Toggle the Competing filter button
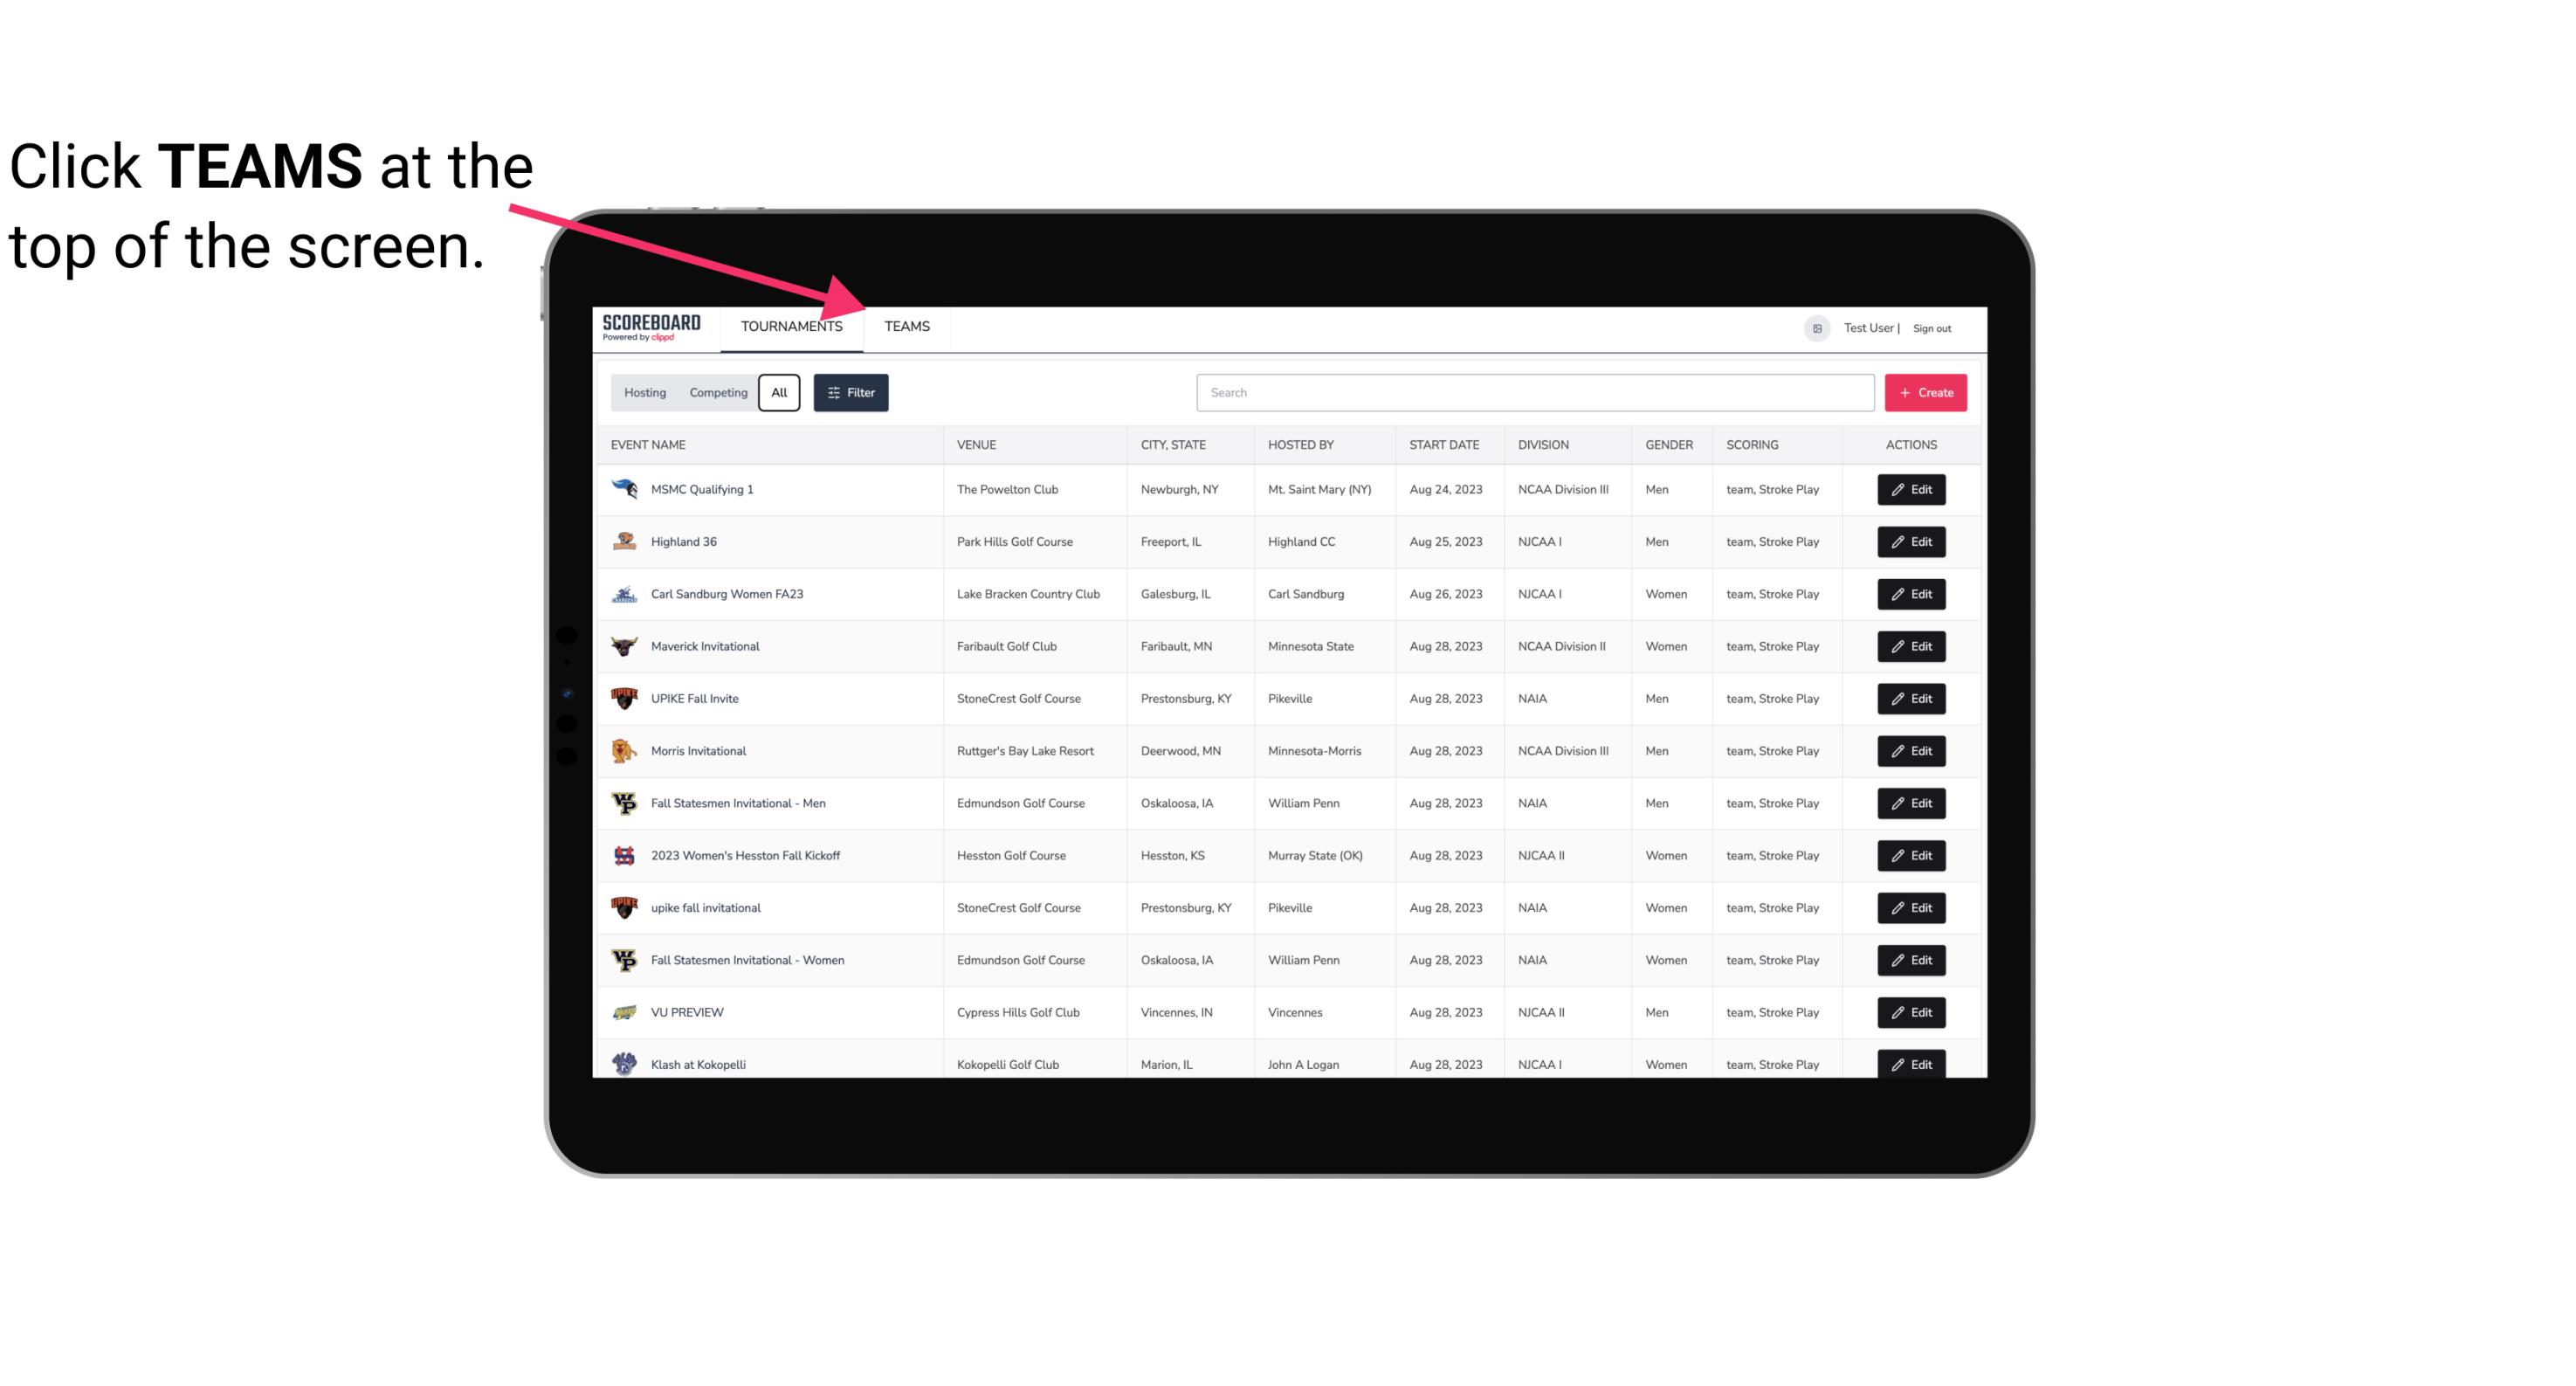This screenshot has height=1386, width=2576. (715, 393)
